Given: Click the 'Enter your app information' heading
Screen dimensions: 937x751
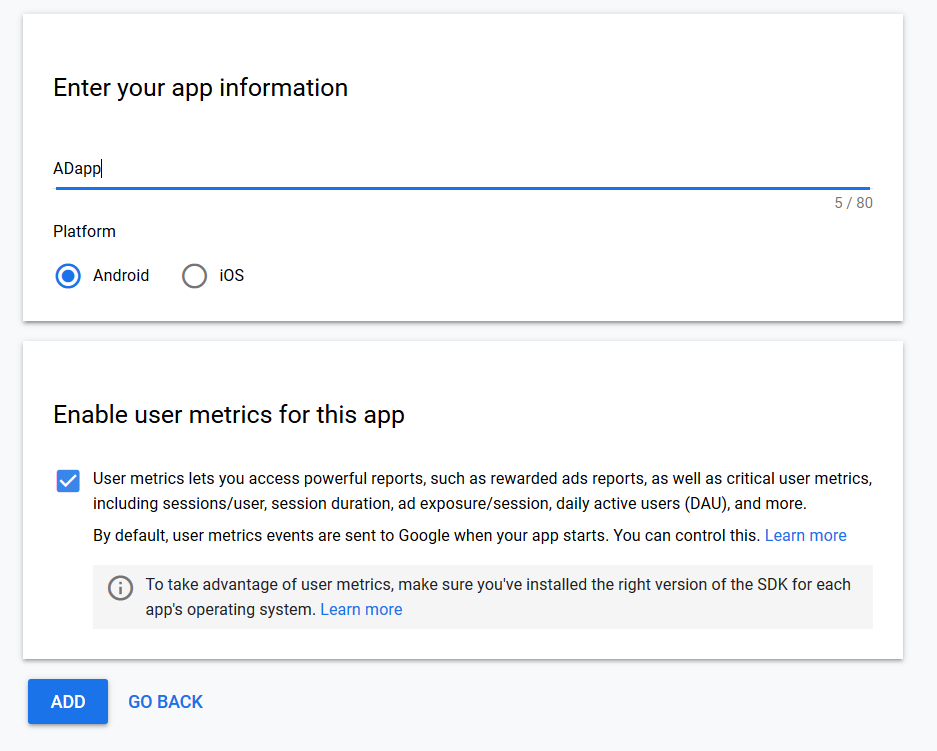Looking at the screenshot, I should [x=200, y=88].
